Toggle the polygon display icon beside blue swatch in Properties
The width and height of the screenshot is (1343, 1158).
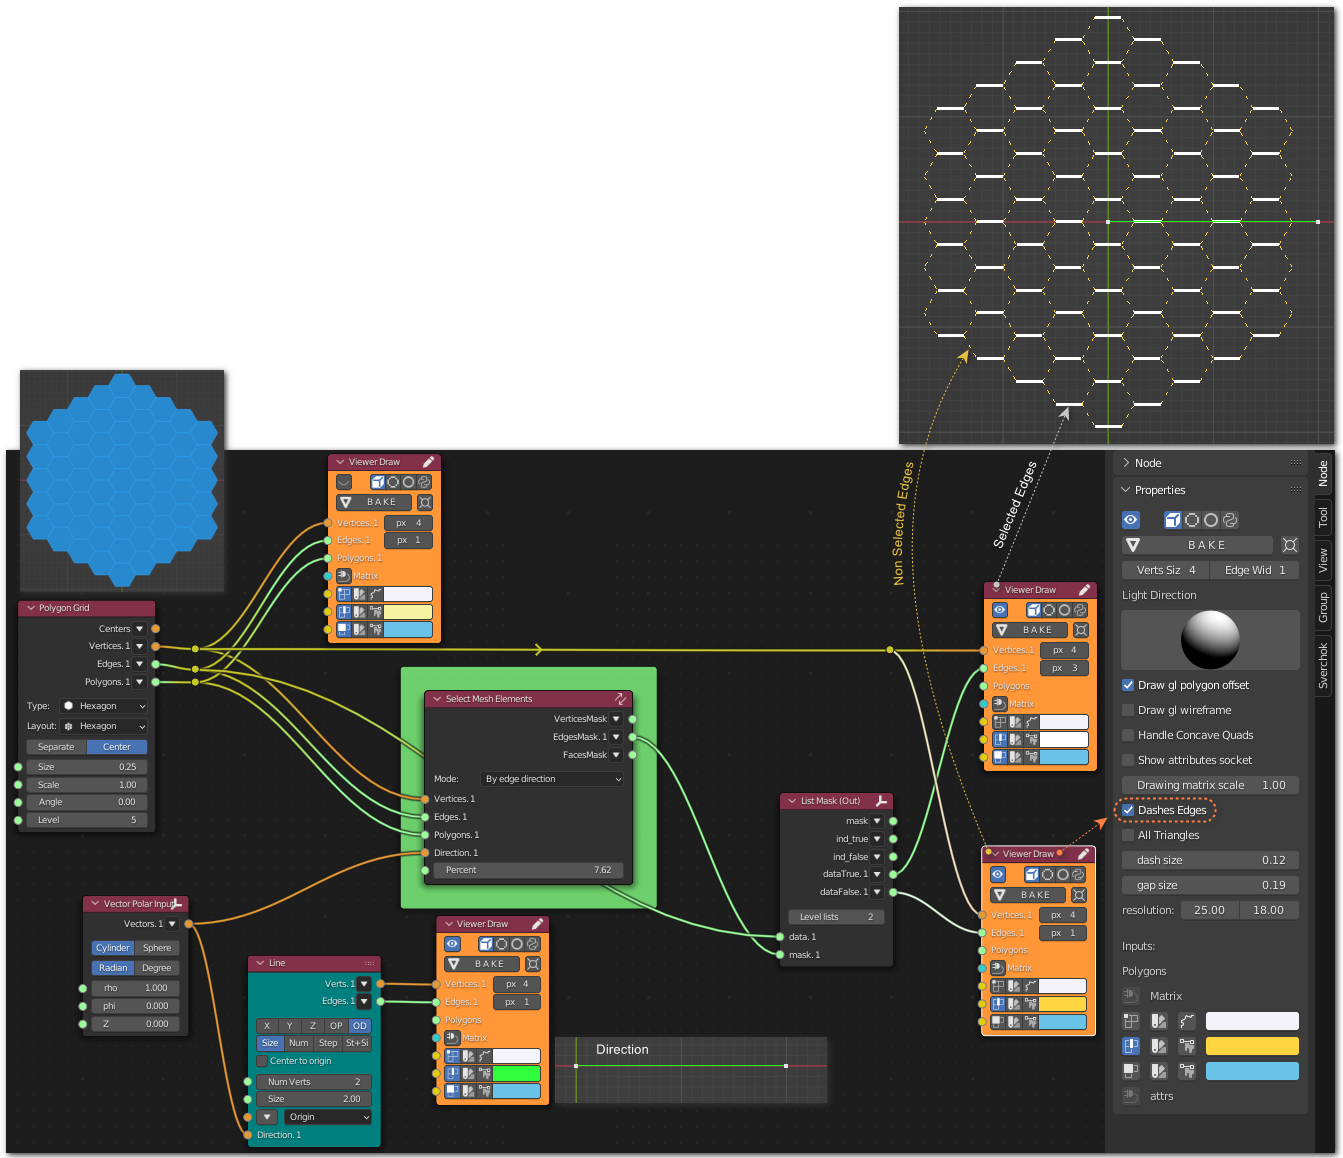1131,1071
